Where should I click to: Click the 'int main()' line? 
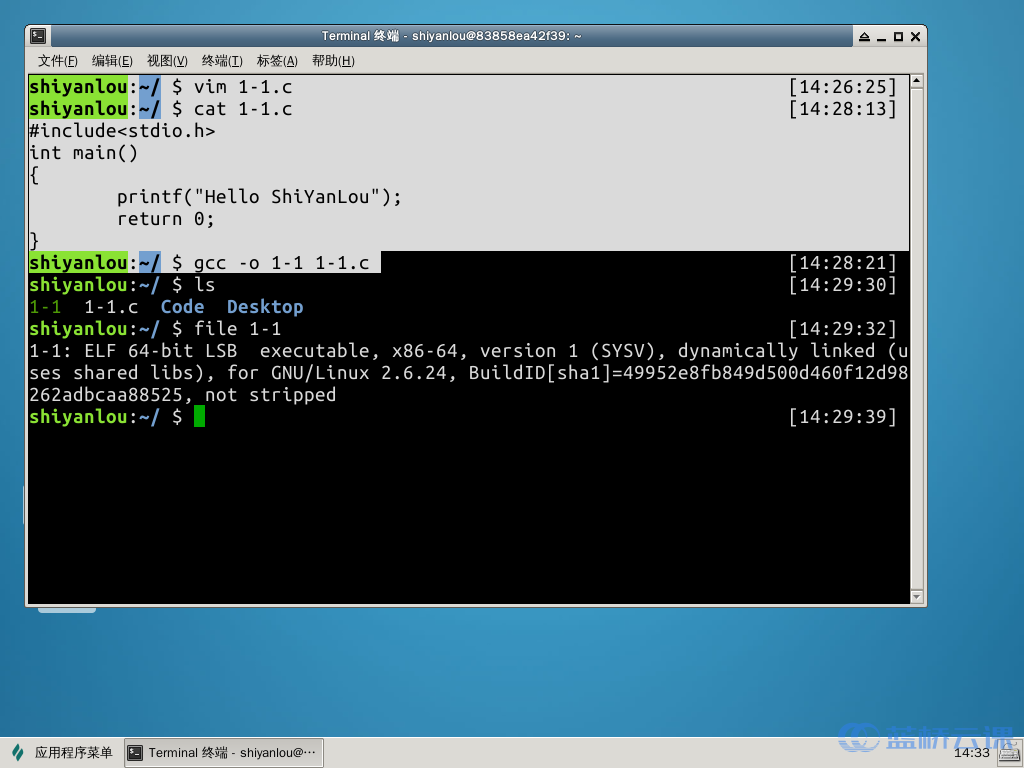click(84, 153)
